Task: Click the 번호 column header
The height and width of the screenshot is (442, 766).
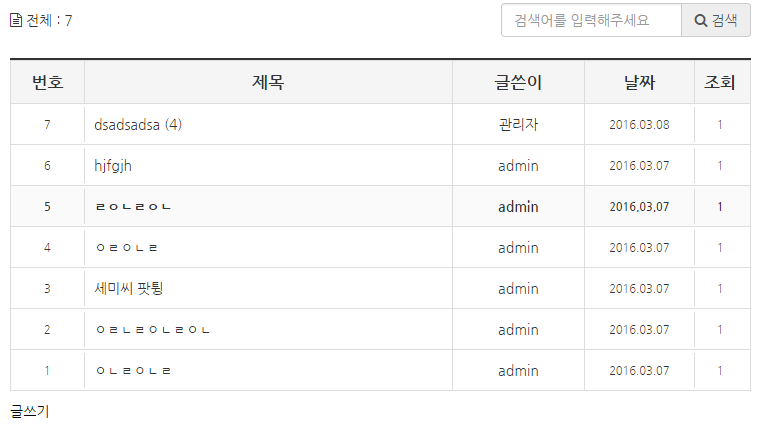Action: tap(47, 83)
